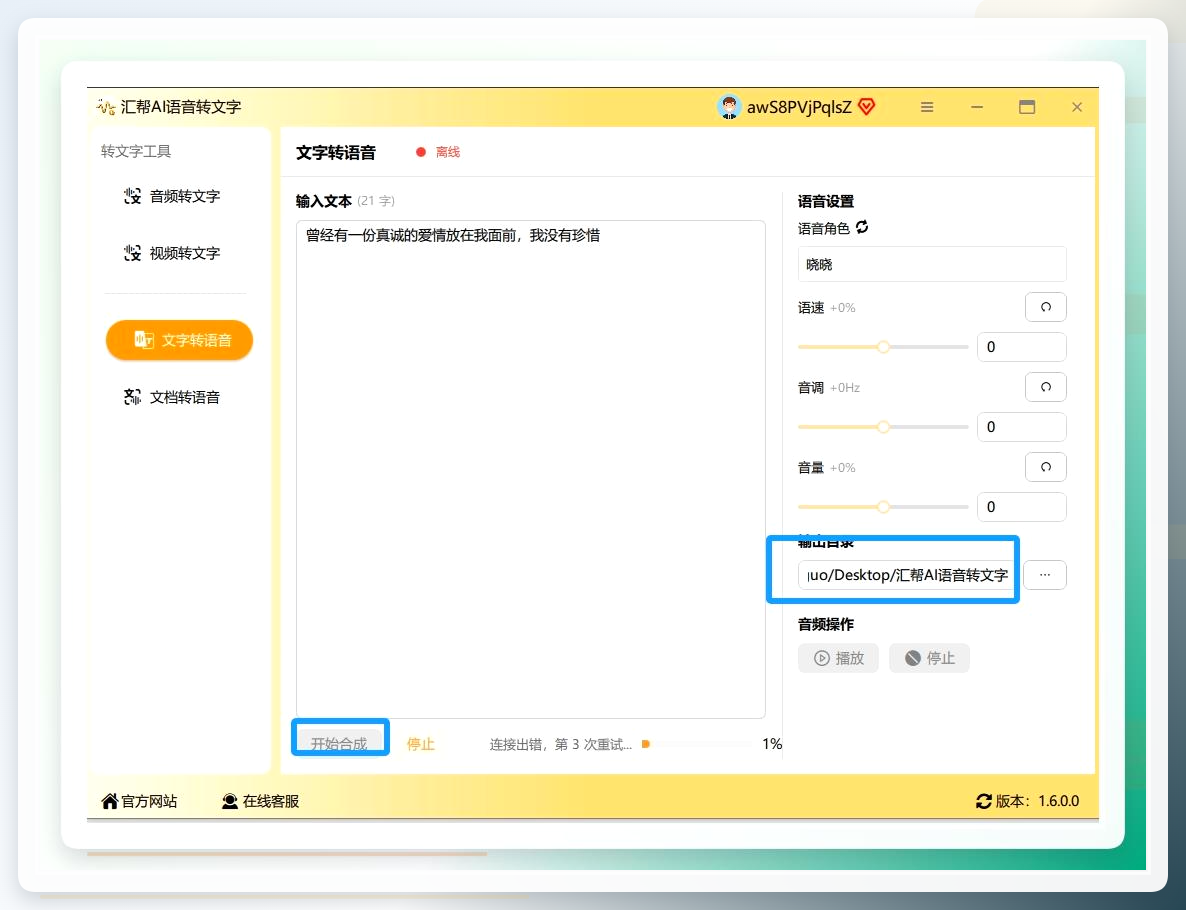Select 文字转语音 orange sidebar tab

tap(179, 340)
